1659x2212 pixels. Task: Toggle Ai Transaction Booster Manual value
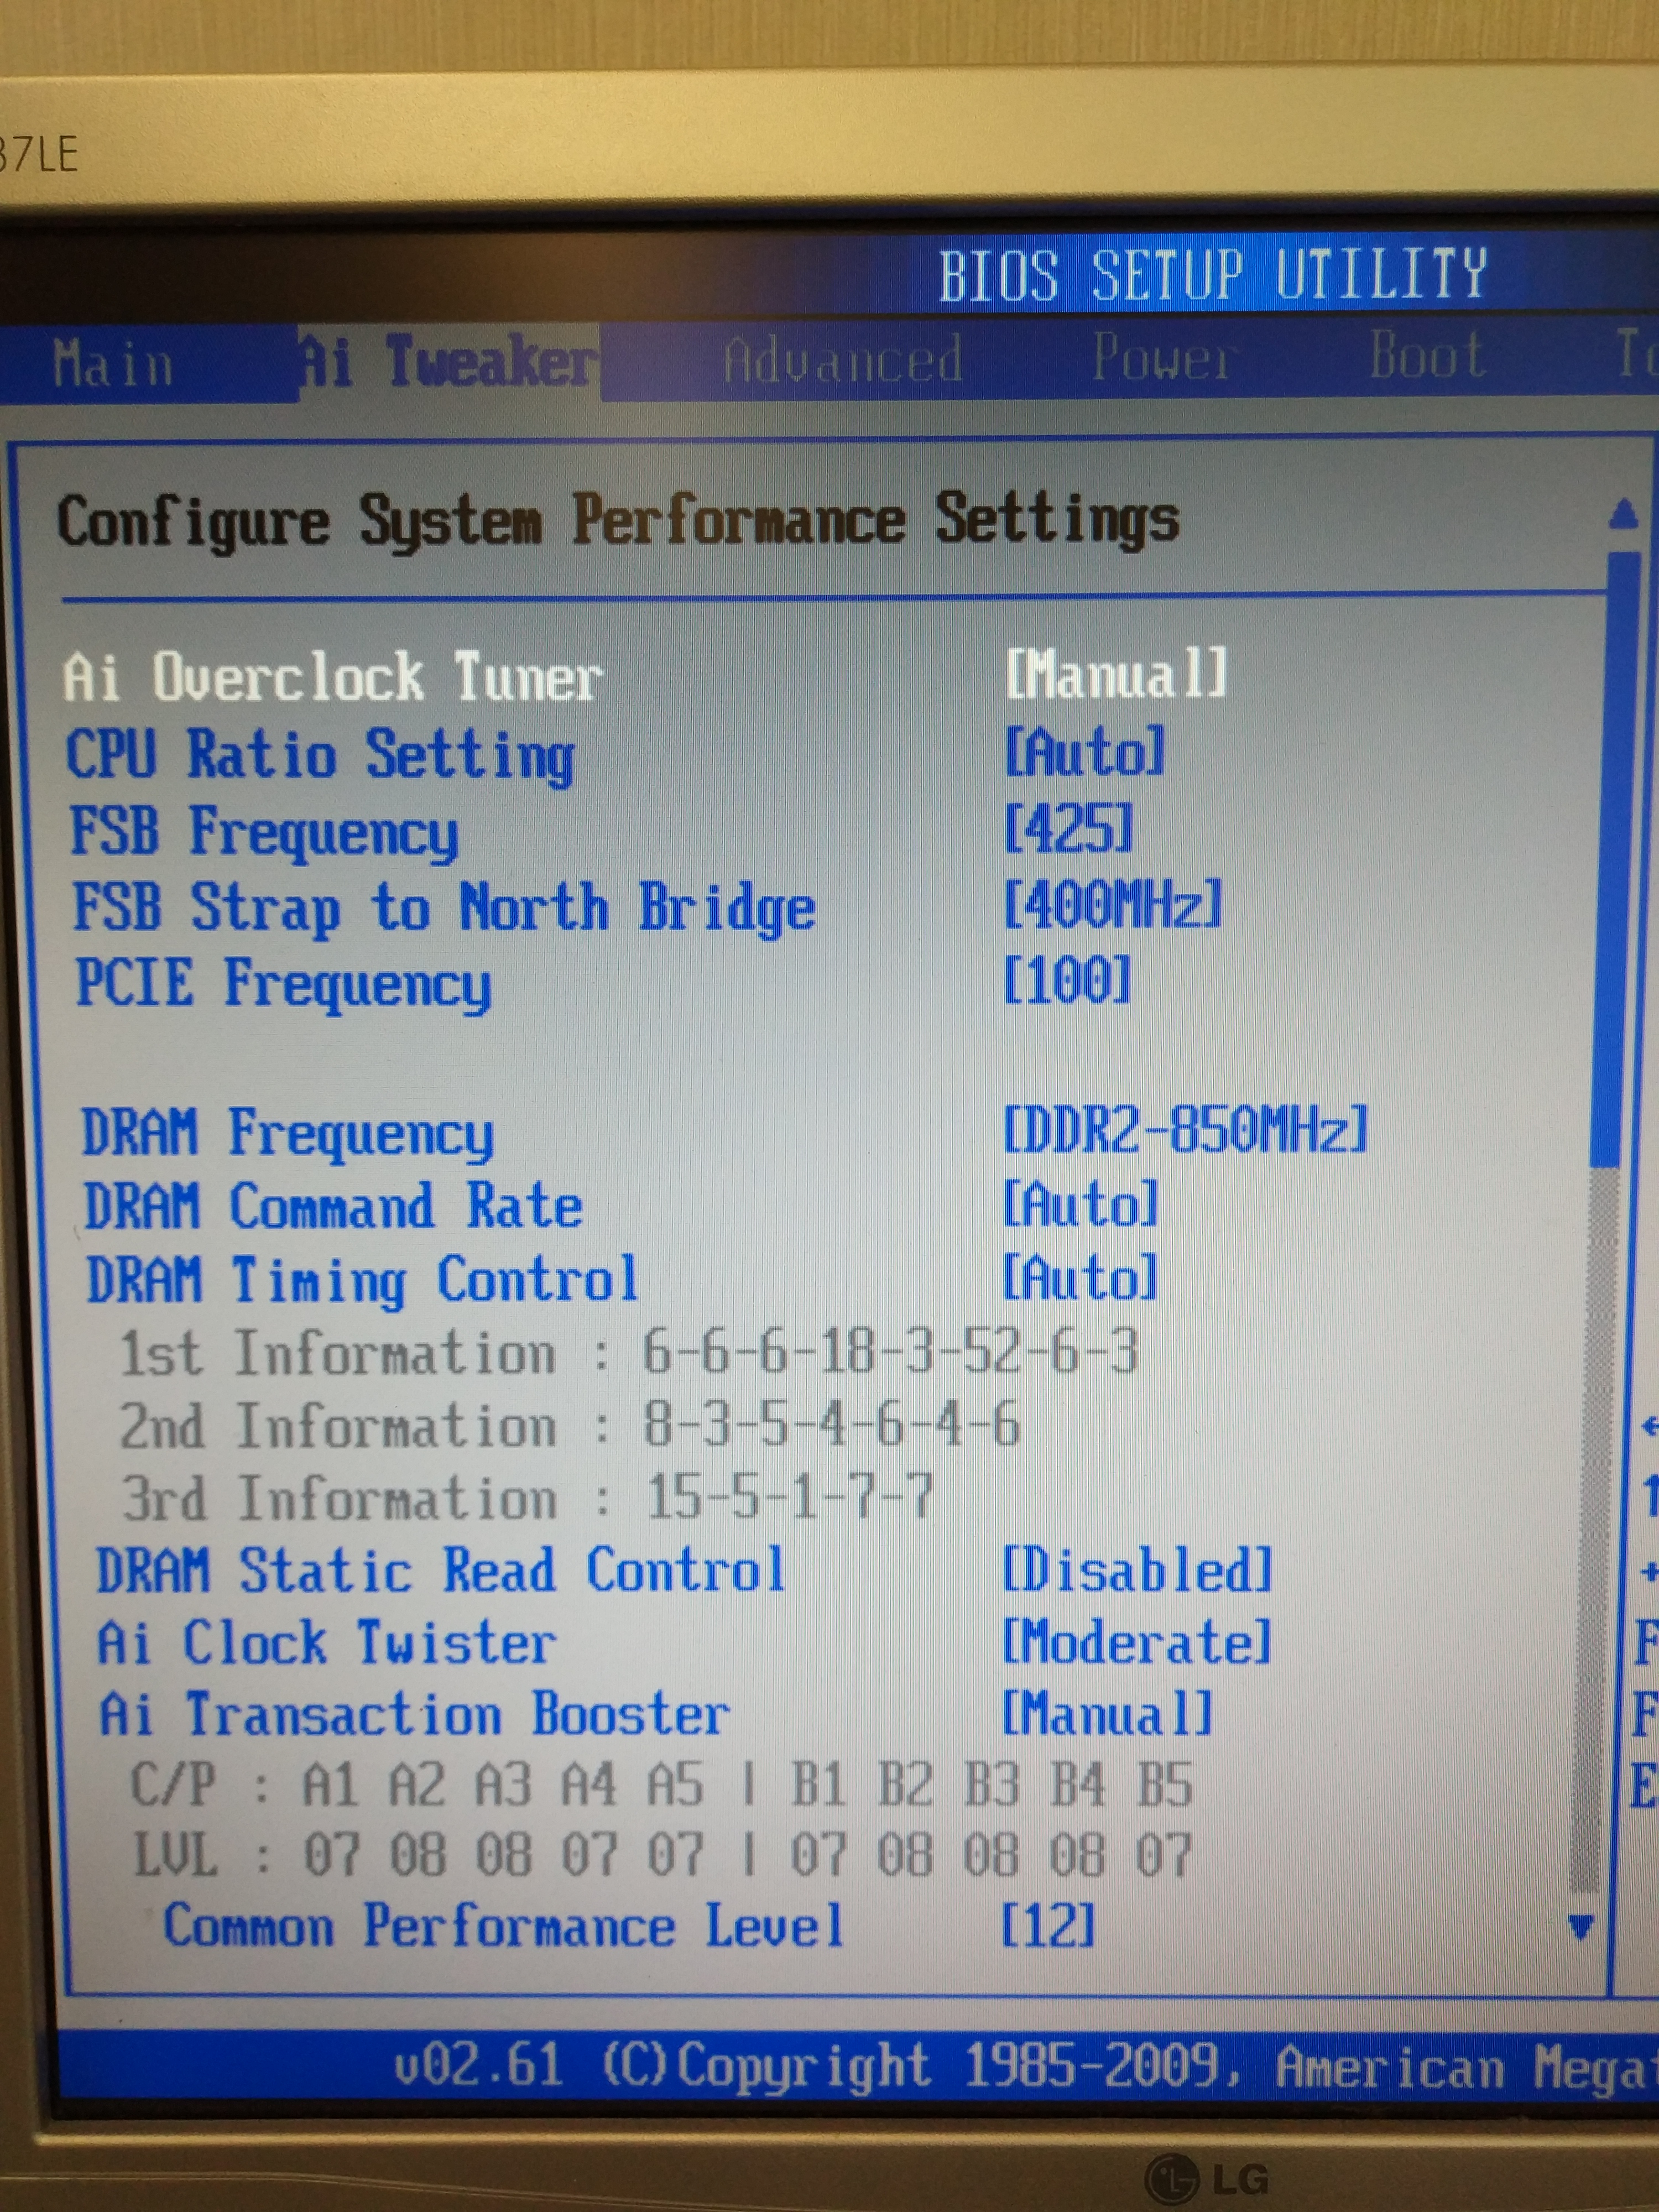pos(1108,1714)
